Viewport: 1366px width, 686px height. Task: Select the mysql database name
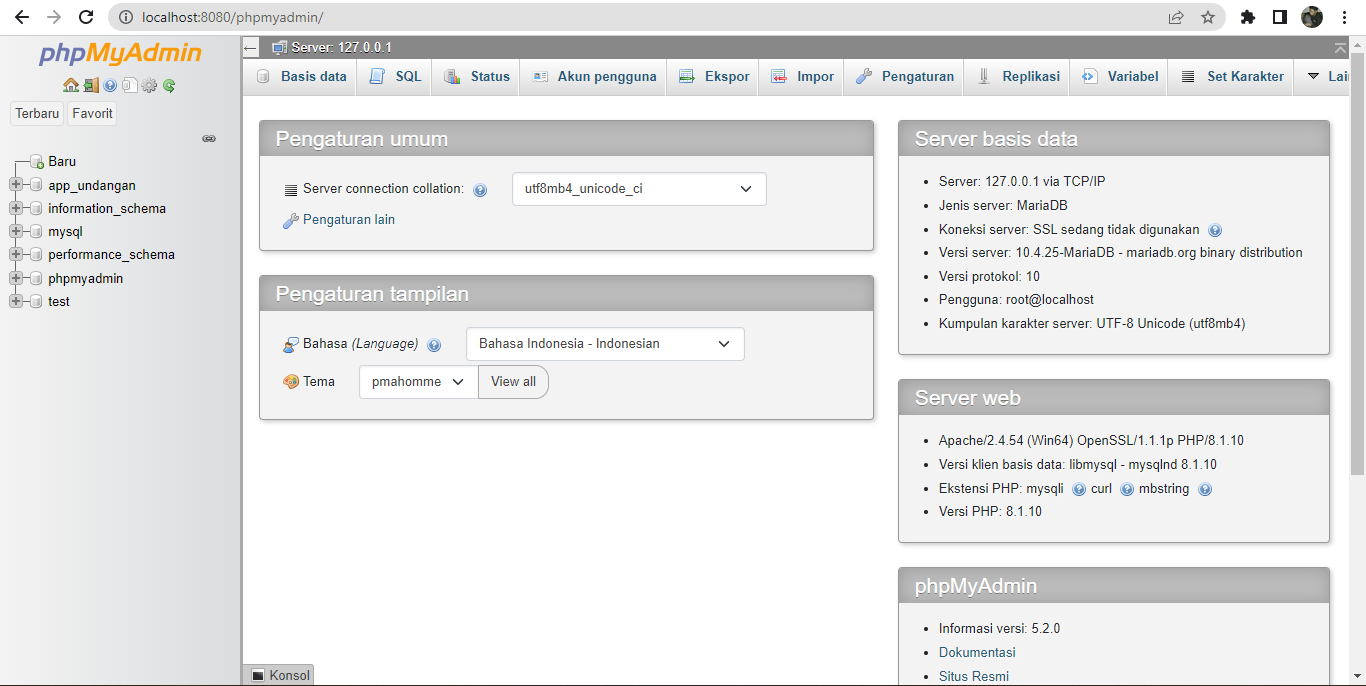click(x=65, y=232)
